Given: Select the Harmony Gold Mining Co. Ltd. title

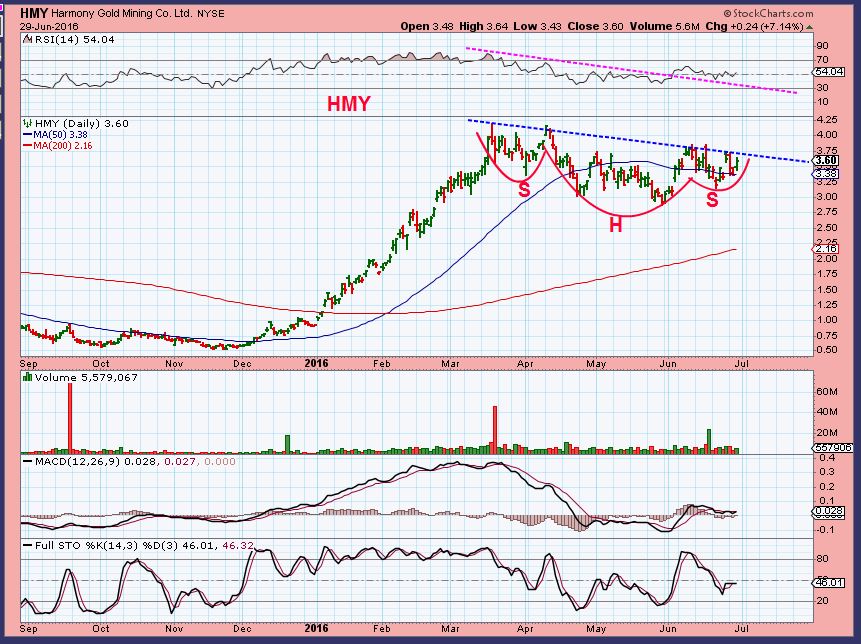Looking at the screenshot, I should (x=122, y=14).
